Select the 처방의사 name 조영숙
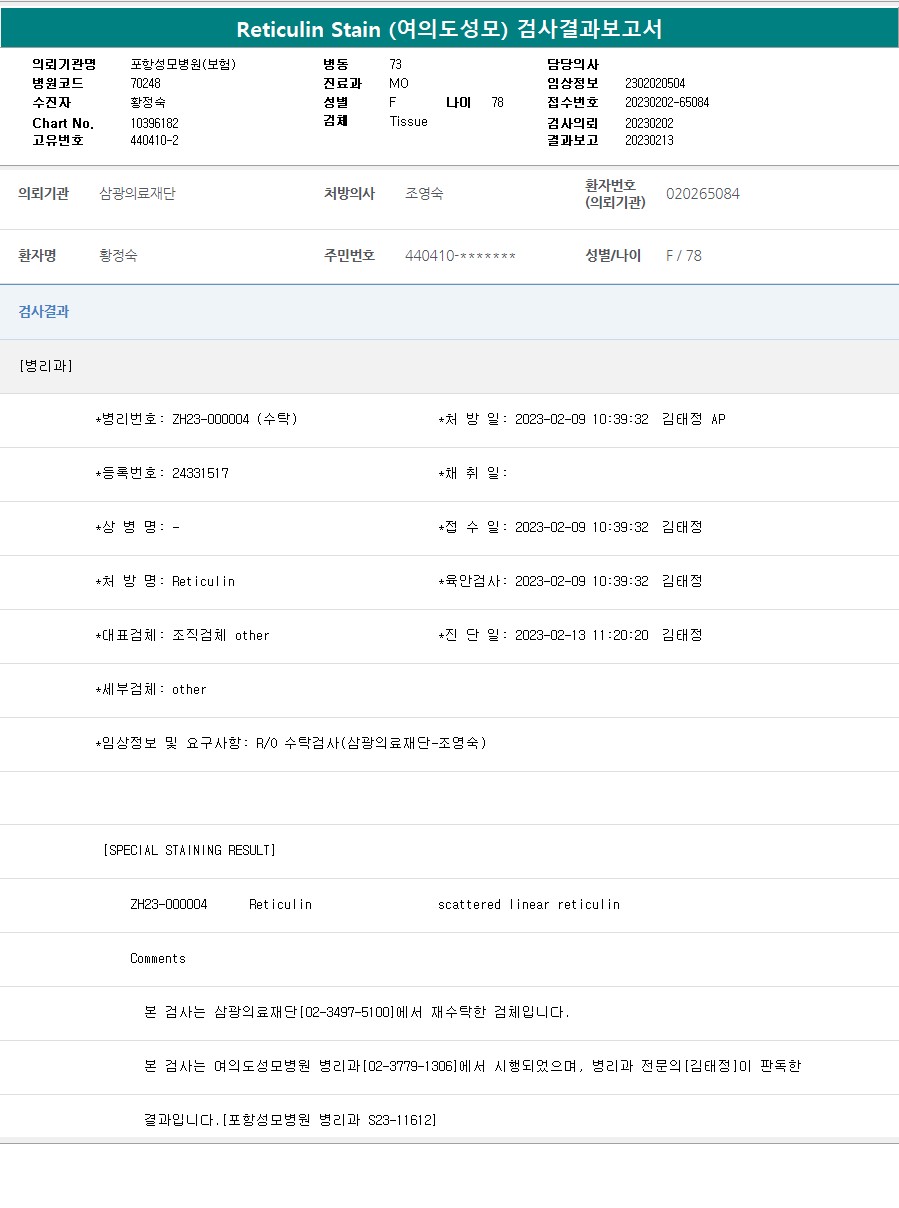 424,194
